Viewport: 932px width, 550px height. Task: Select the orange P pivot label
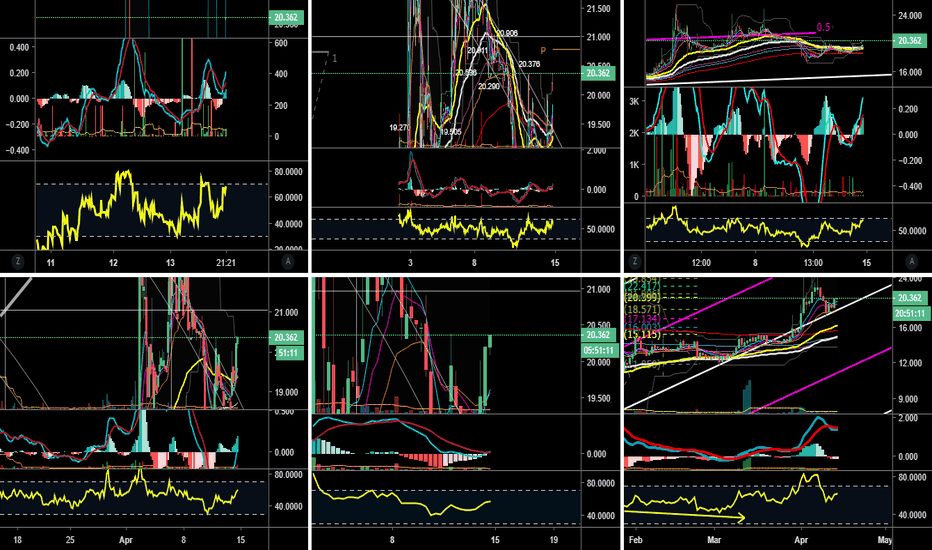pyautogui.click(x=543, y=51)
